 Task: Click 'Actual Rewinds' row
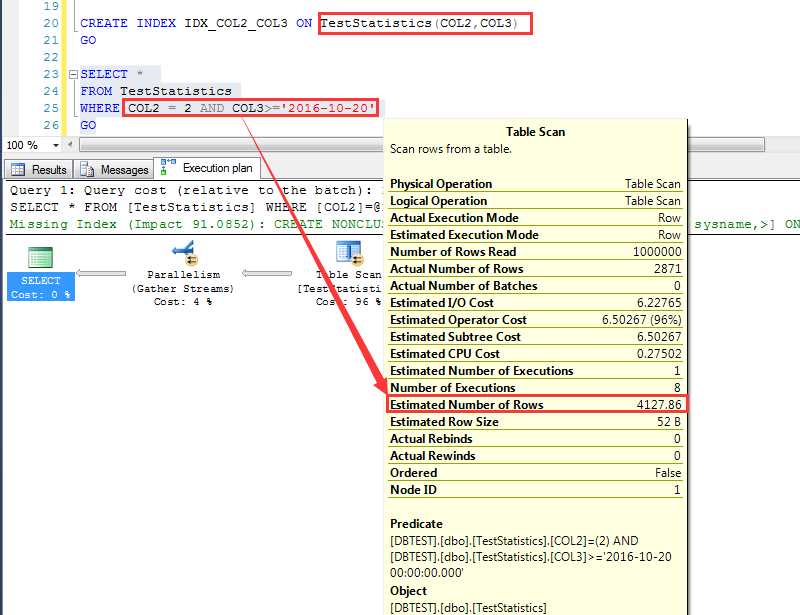click(x=536, y=456)
